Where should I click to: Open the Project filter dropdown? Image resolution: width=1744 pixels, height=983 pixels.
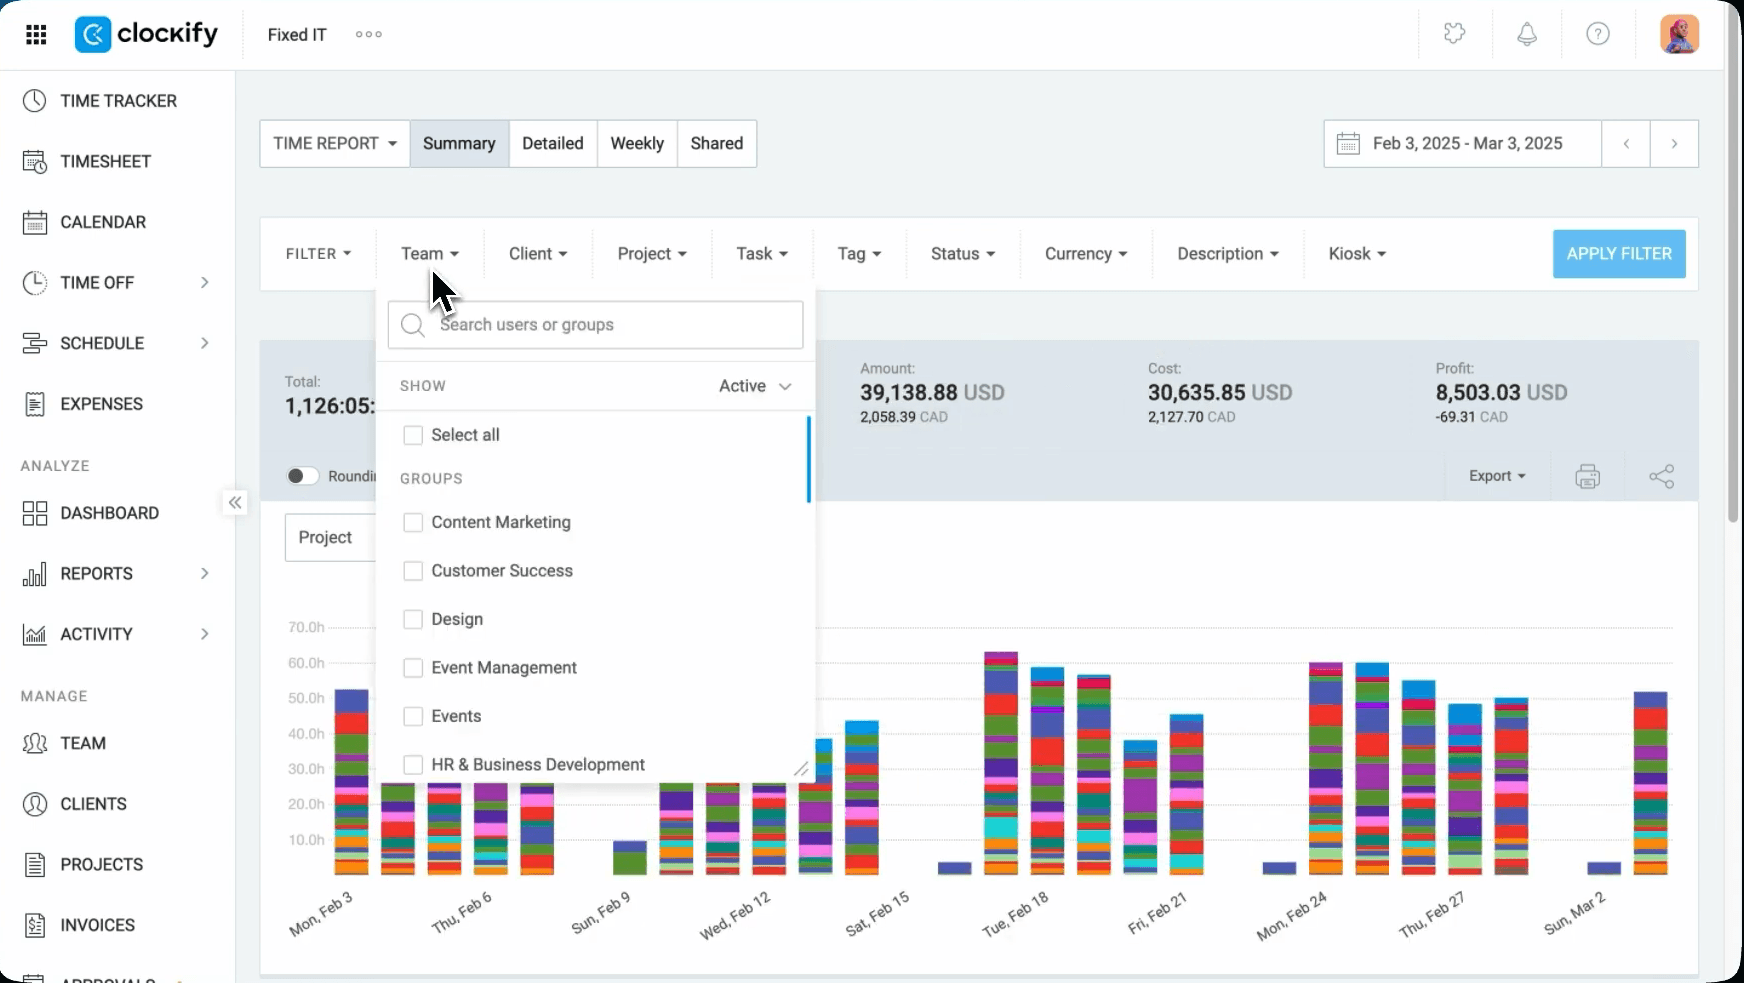[652, 254]
